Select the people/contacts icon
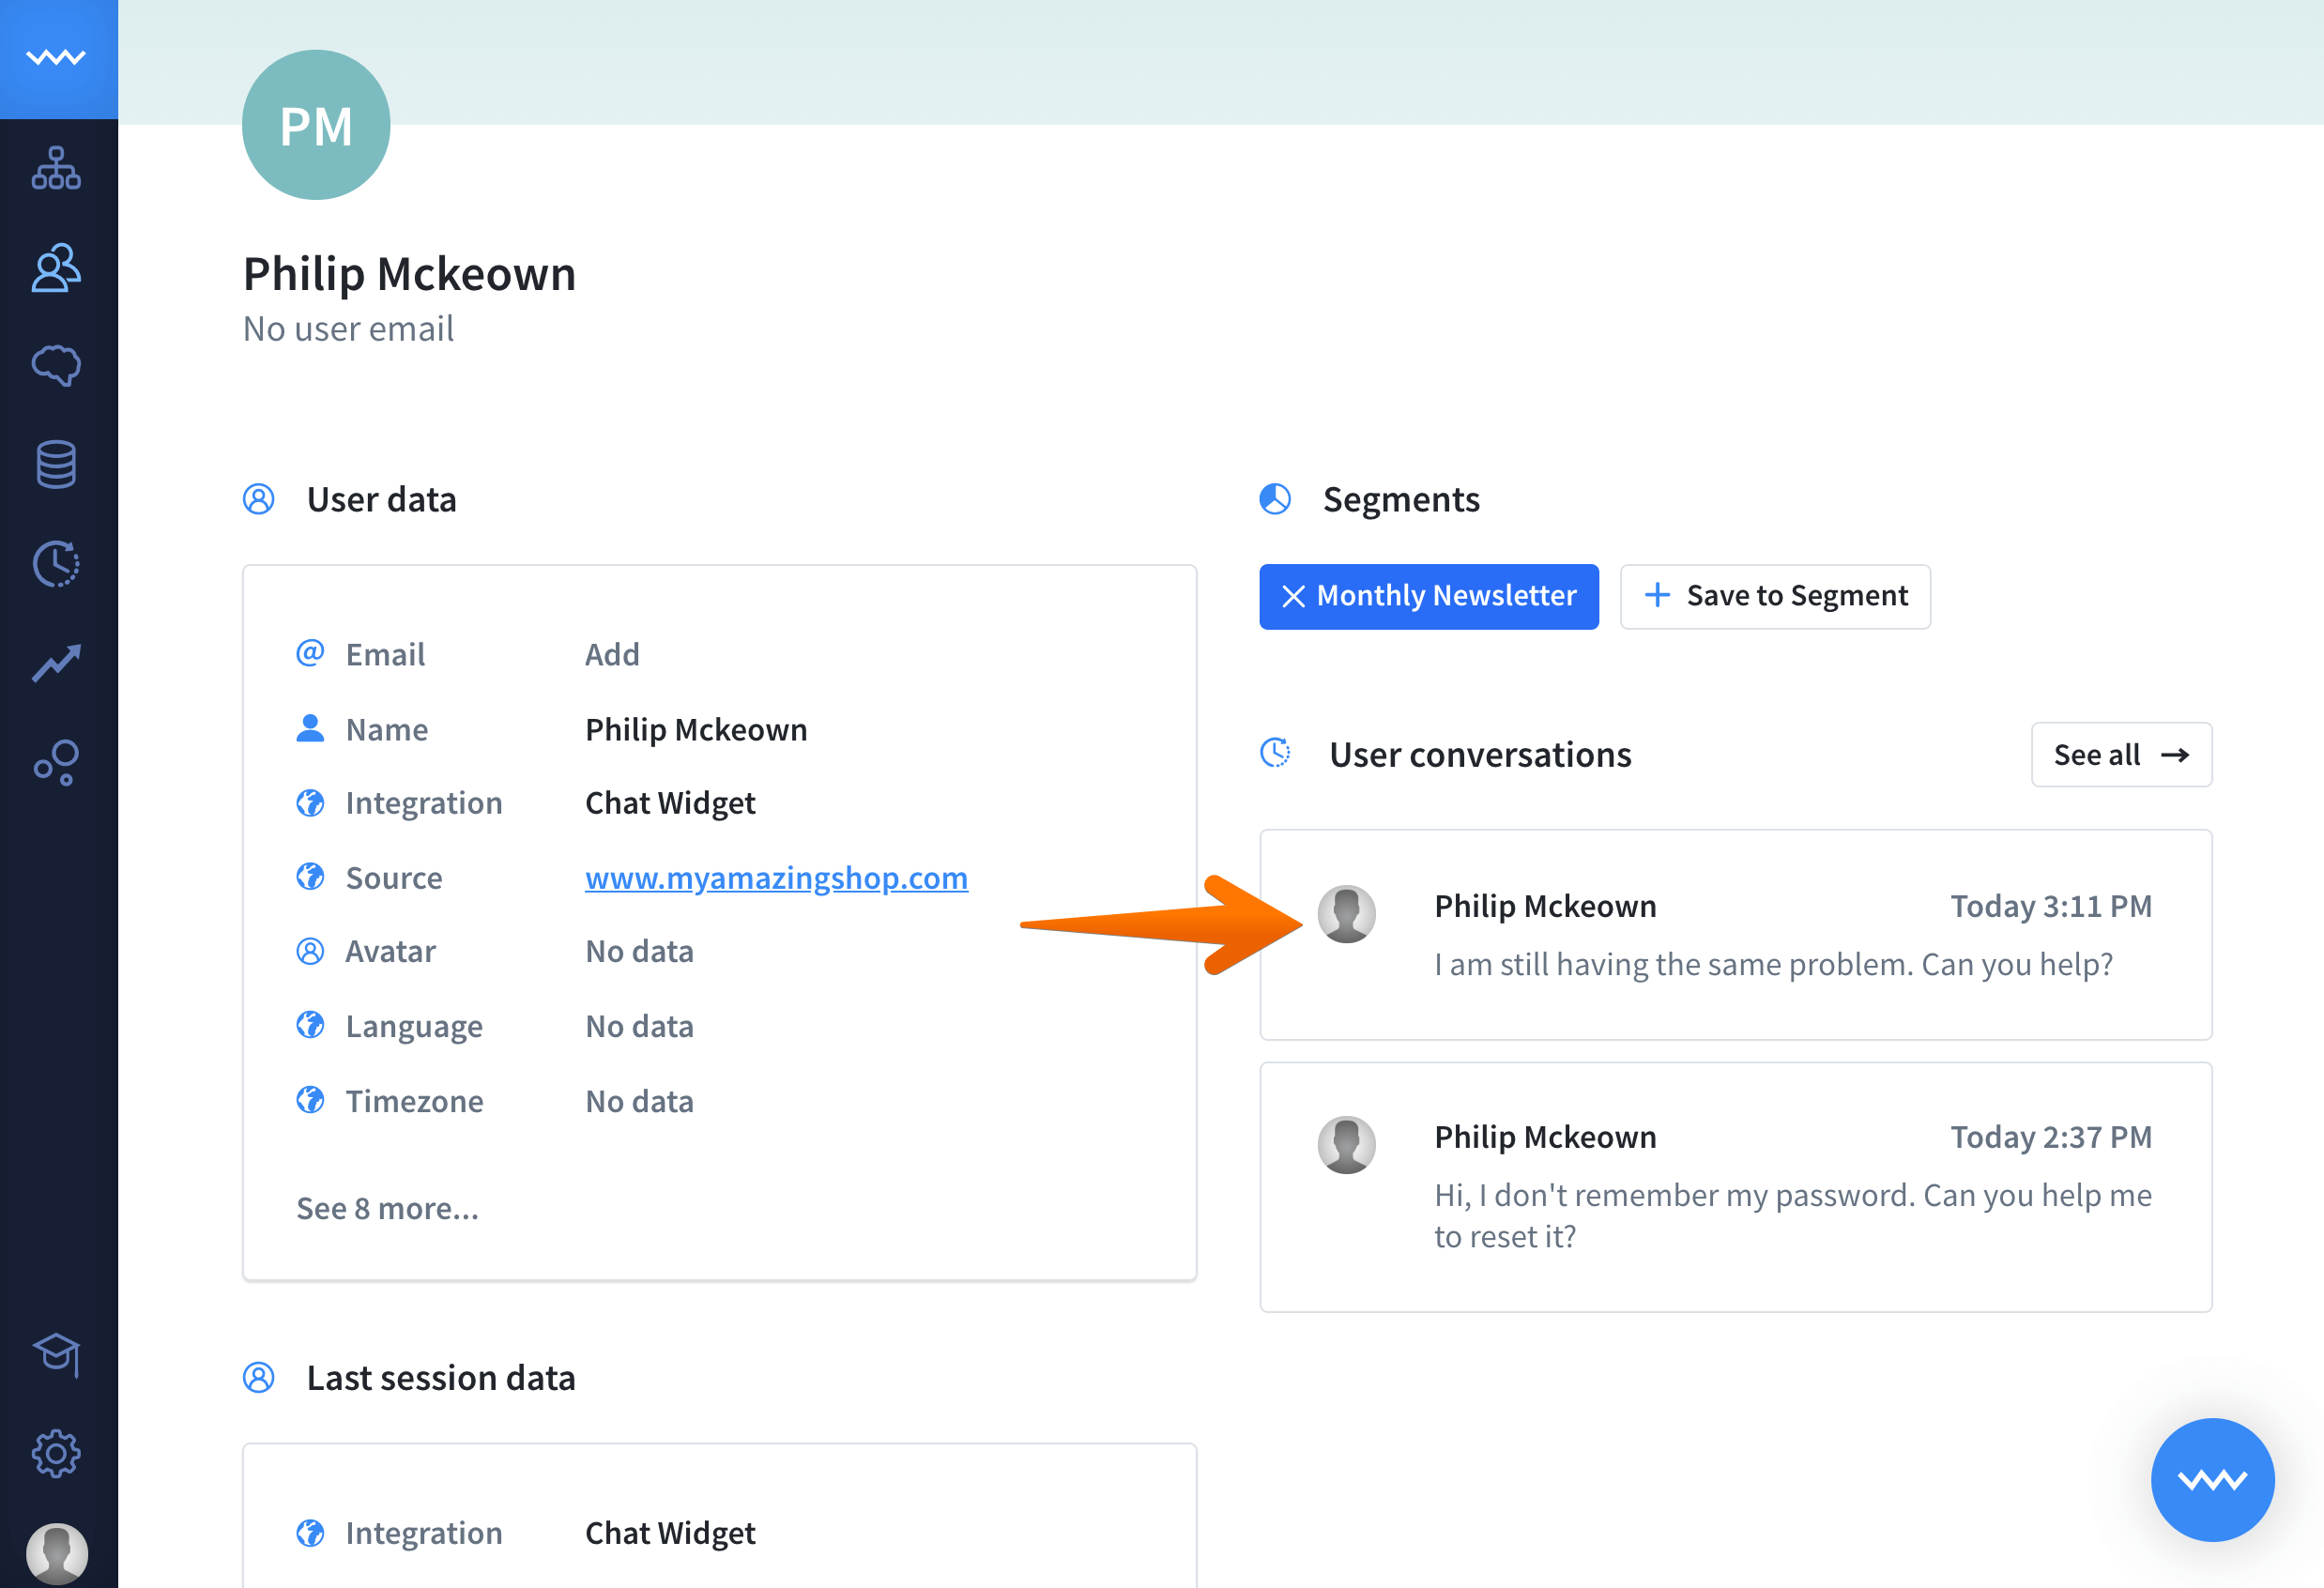The image size is (2324, 1588). (56, 268)
